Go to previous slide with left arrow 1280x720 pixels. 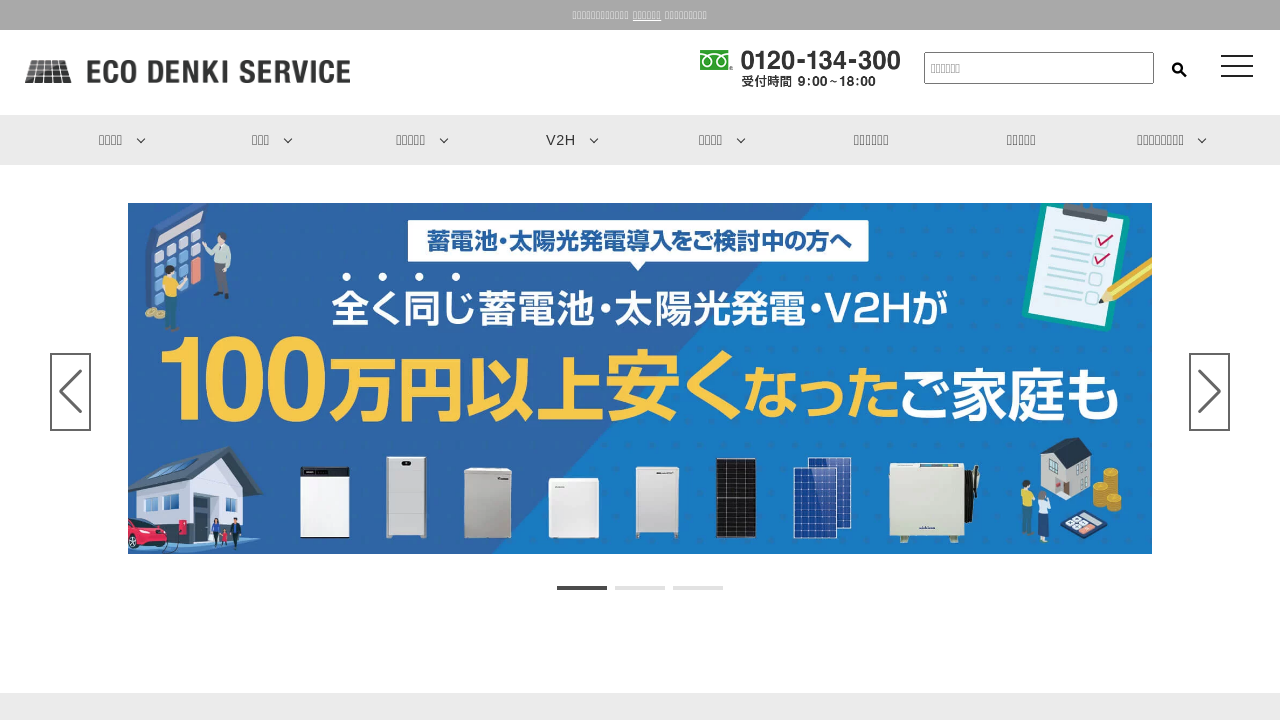(x=70, y=392)
